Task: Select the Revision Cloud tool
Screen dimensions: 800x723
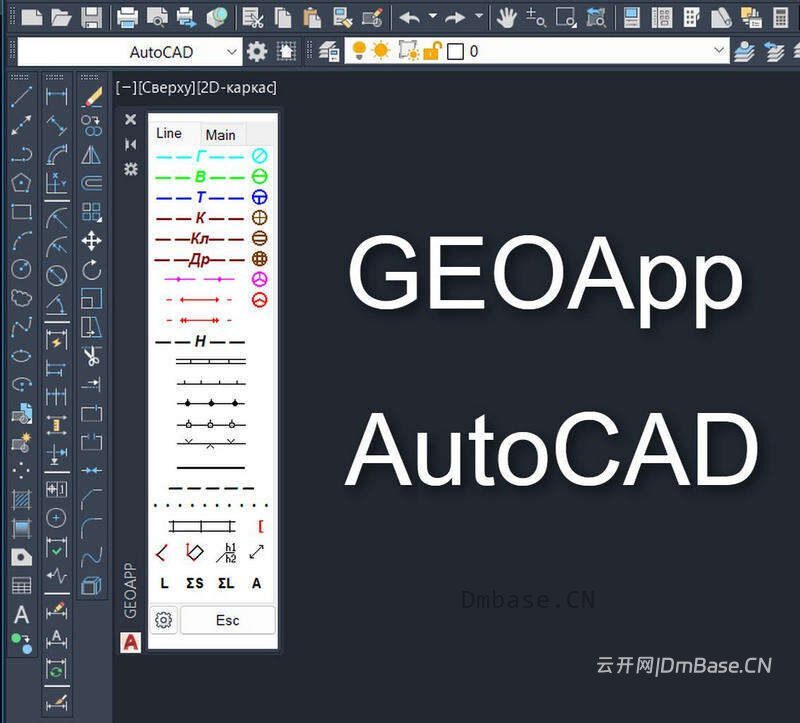Action: click(21, 297)
